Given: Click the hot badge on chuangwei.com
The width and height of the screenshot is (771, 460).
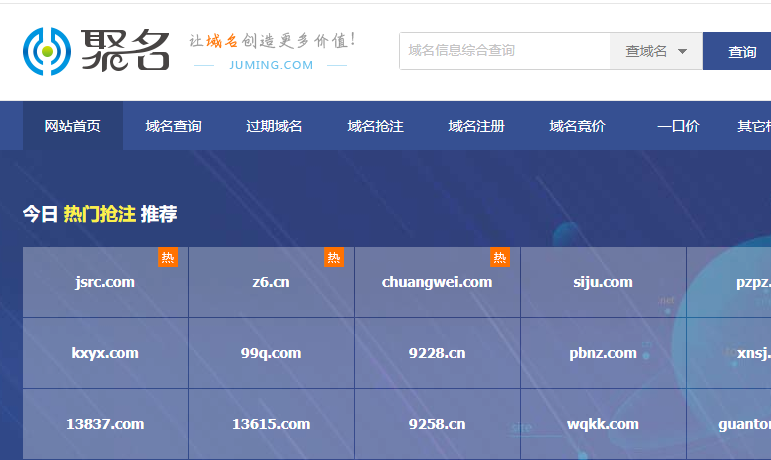Looking at the screenshot, I should 499,258.
